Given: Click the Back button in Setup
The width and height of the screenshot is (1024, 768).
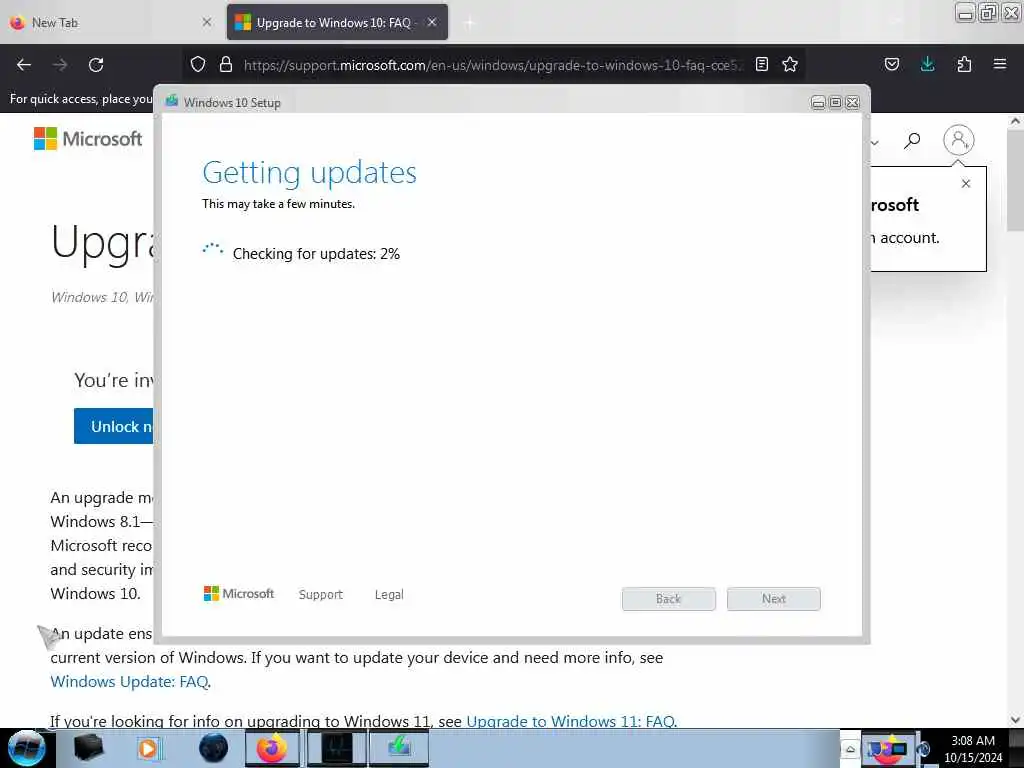Looking at the screenshot, I should pos(668,599).
